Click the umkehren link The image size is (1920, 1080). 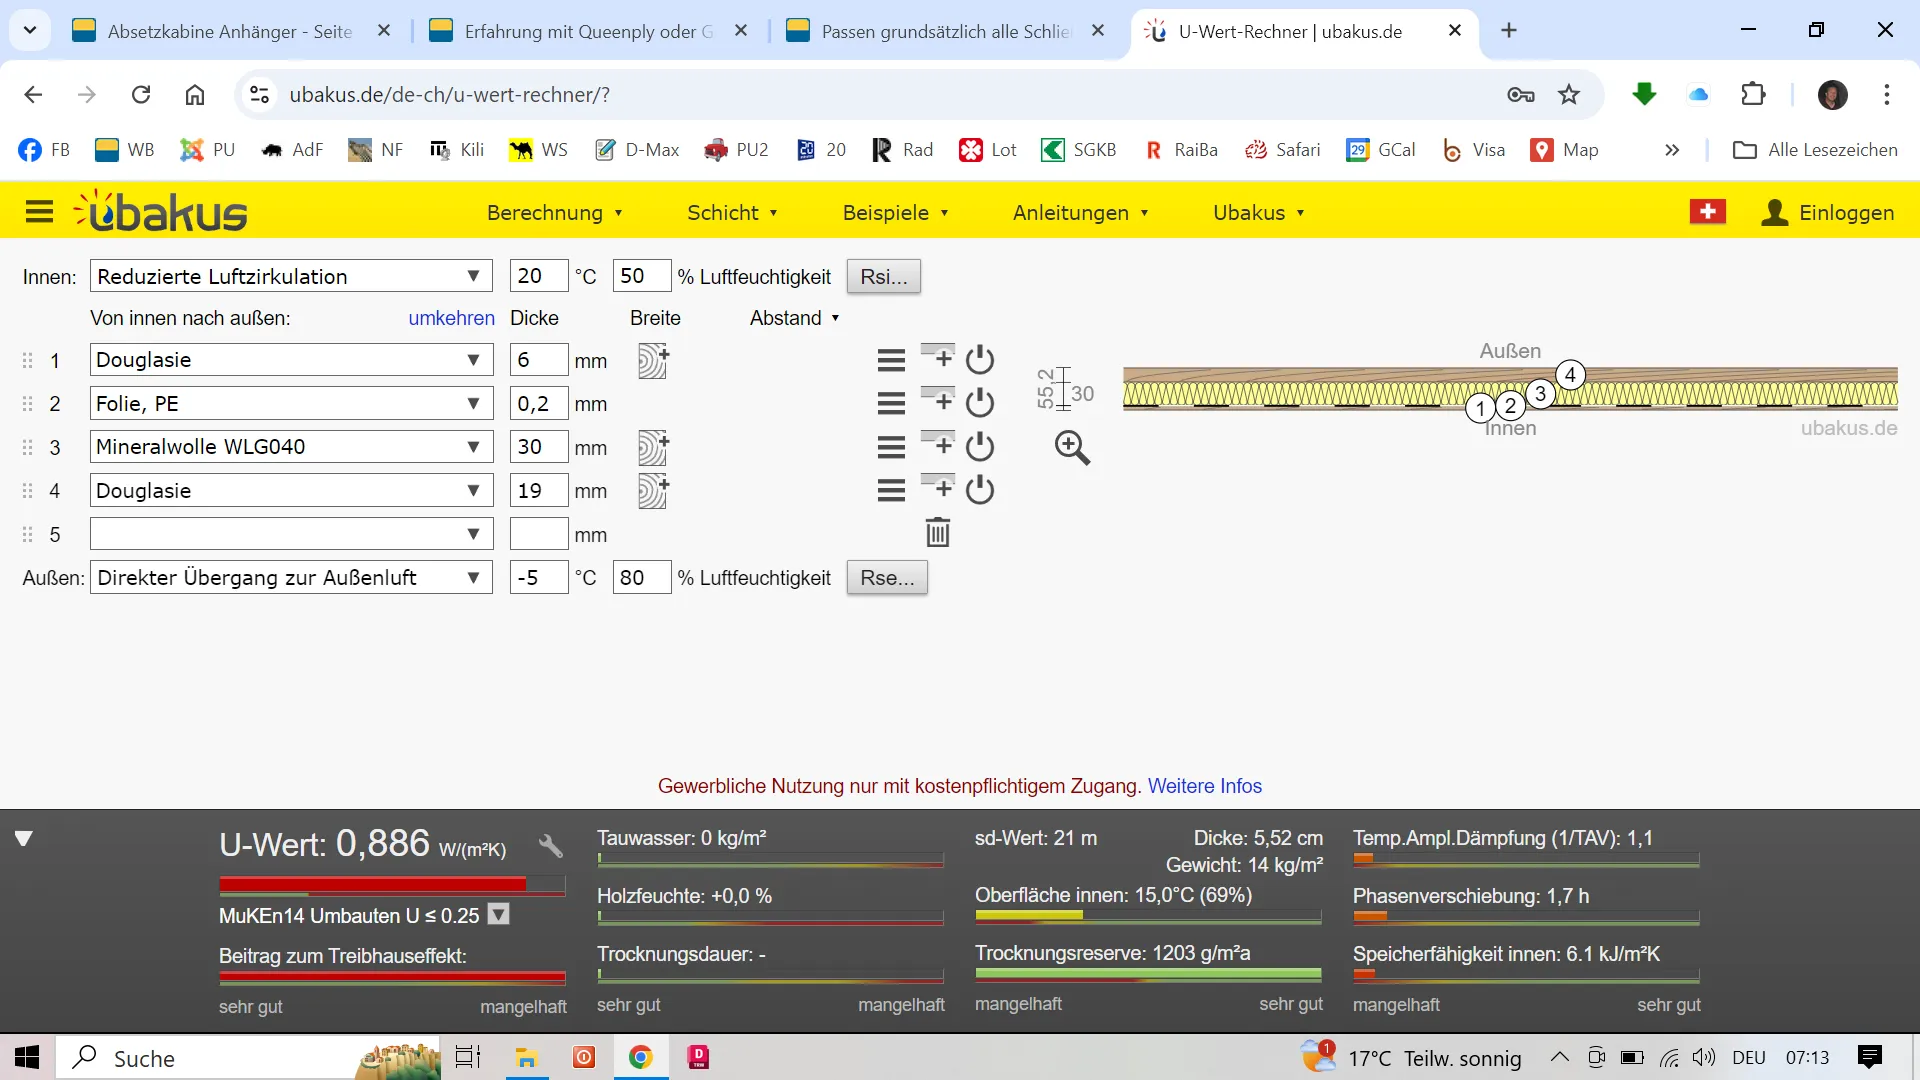coord(451,318)
